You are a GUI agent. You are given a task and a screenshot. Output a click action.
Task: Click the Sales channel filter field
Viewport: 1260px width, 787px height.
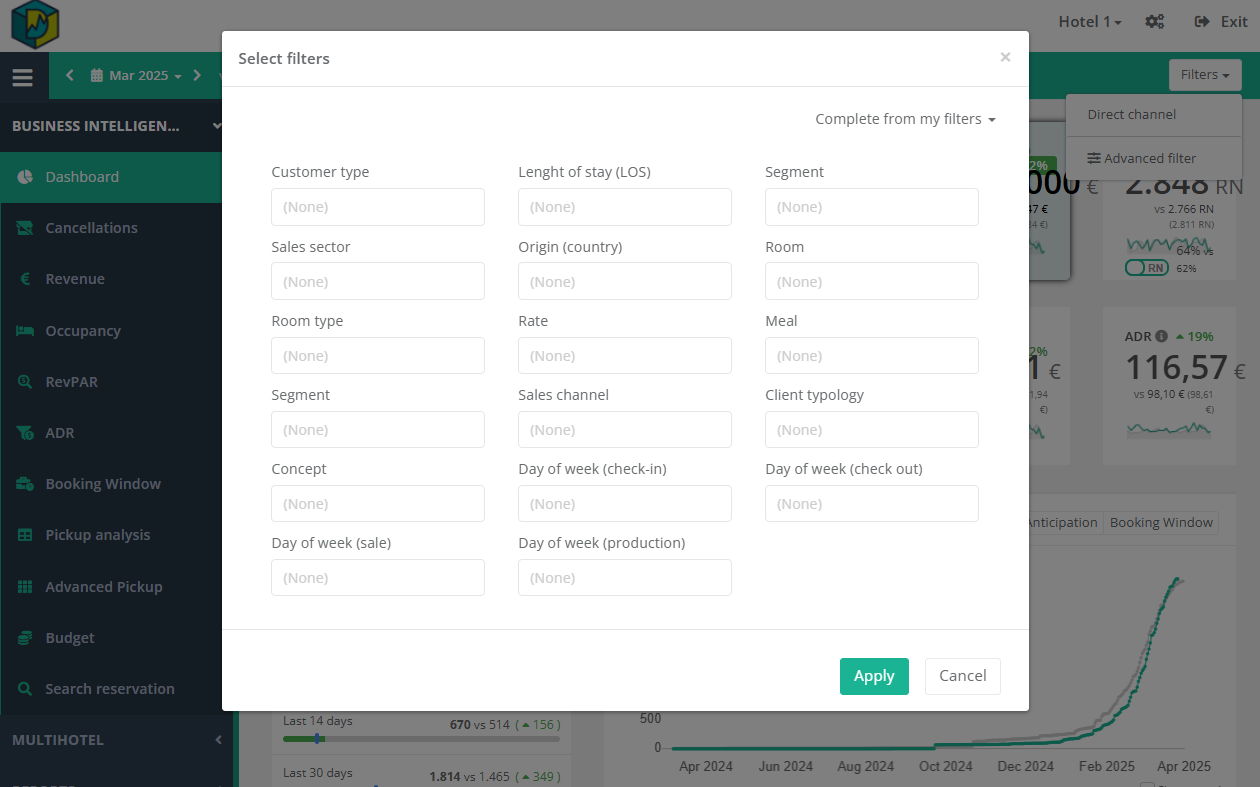[624, 430]
